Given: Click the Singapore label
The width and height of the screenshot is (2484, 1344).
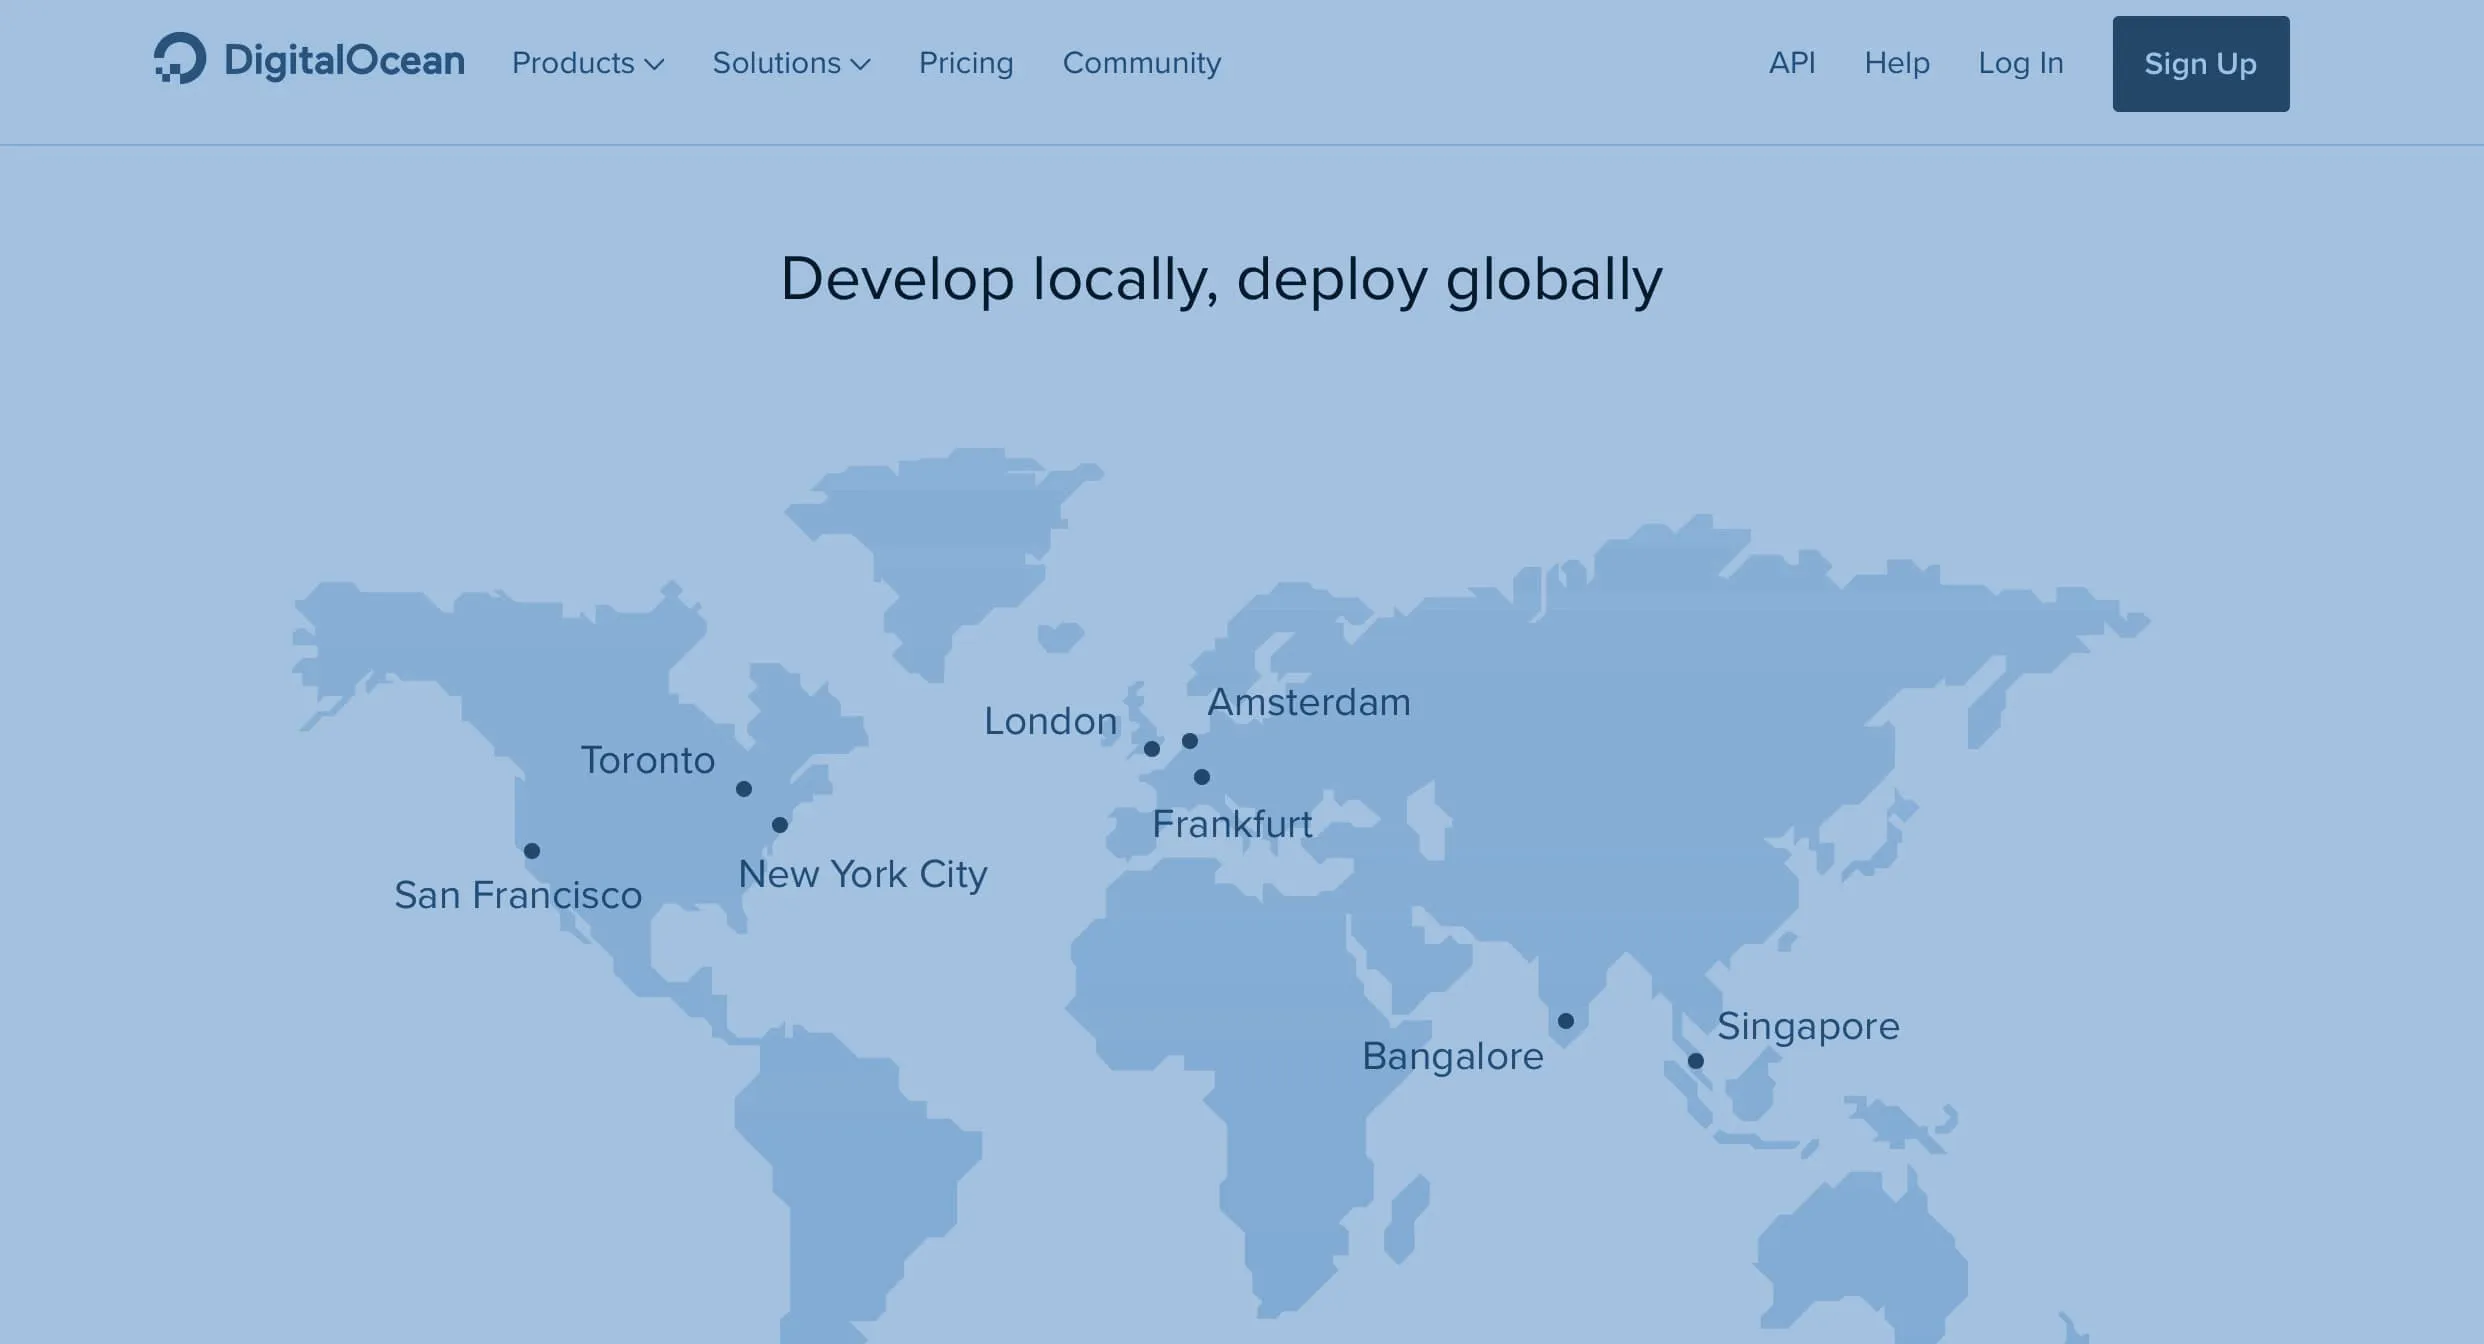Looking at the screenshot, I should coord(1808,1027).
